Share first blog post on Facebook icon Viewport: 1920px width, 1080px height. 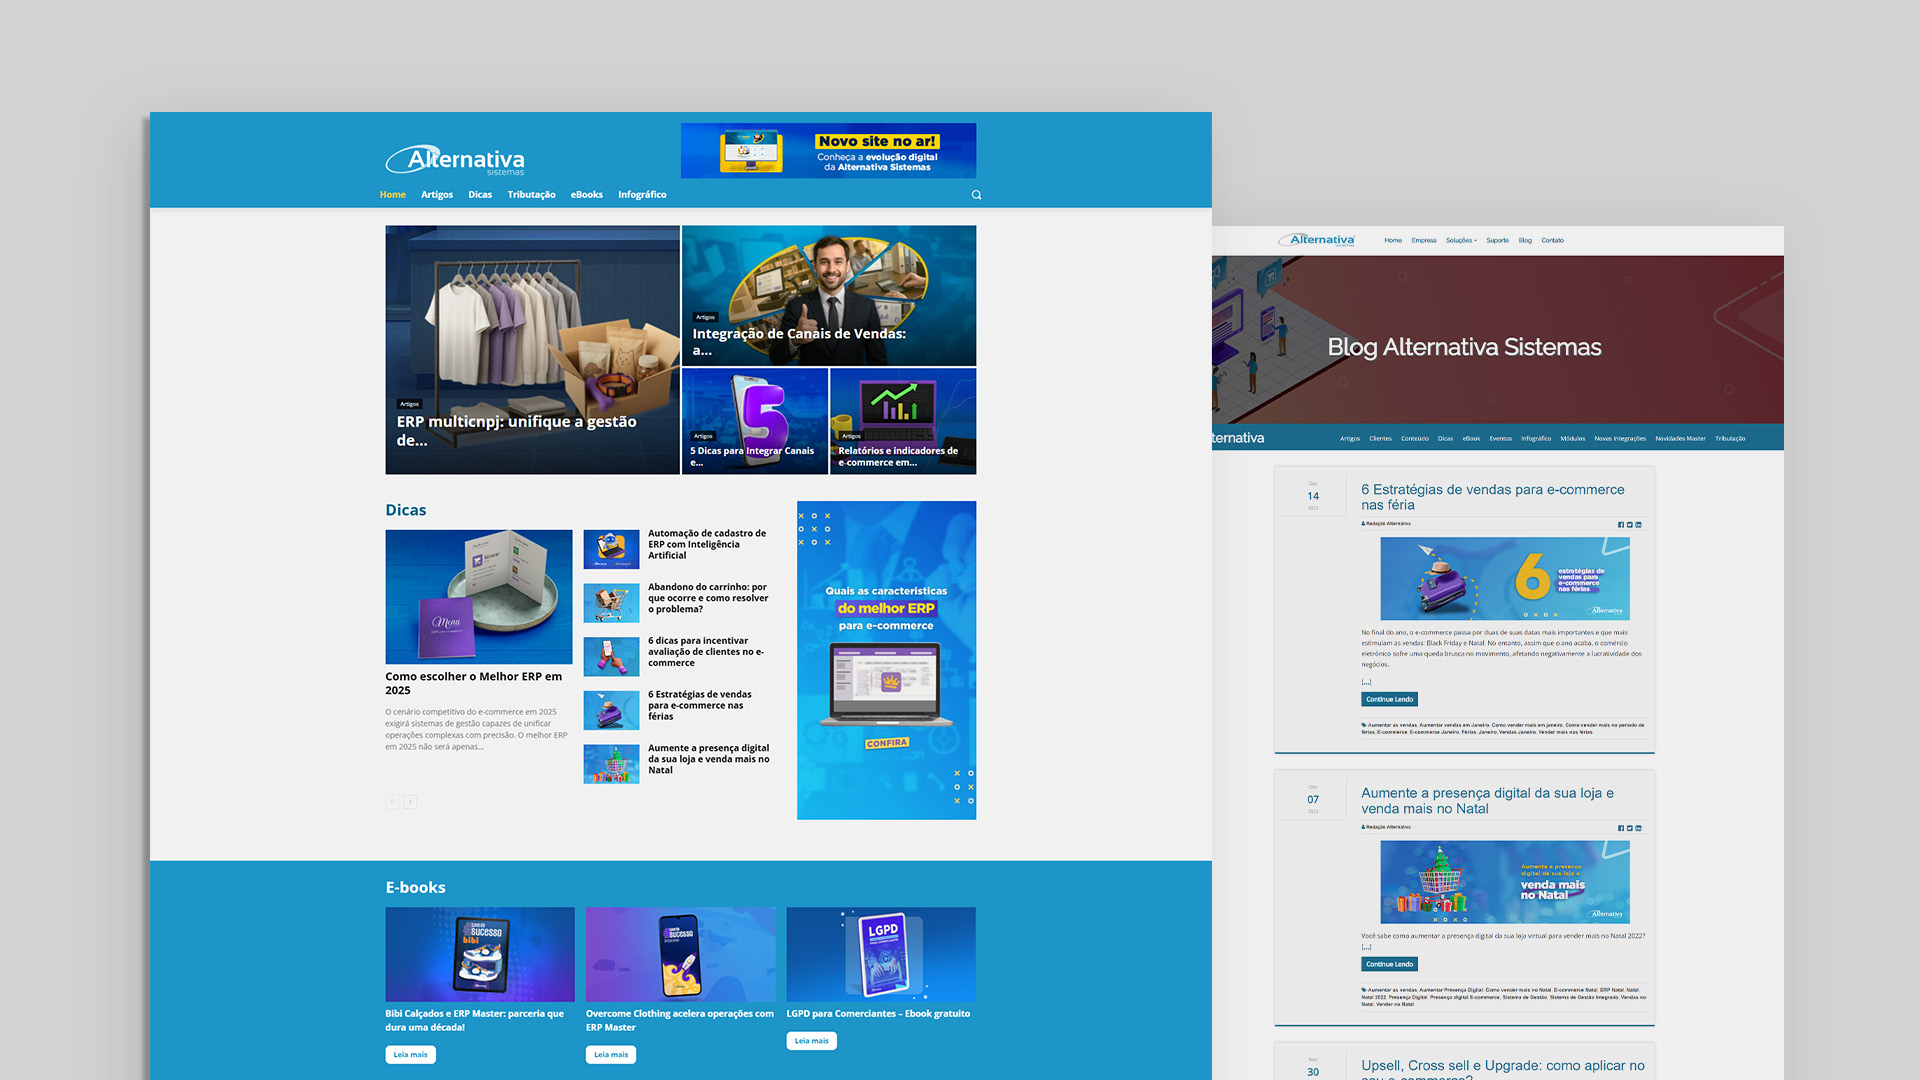tap(1621, 524)
